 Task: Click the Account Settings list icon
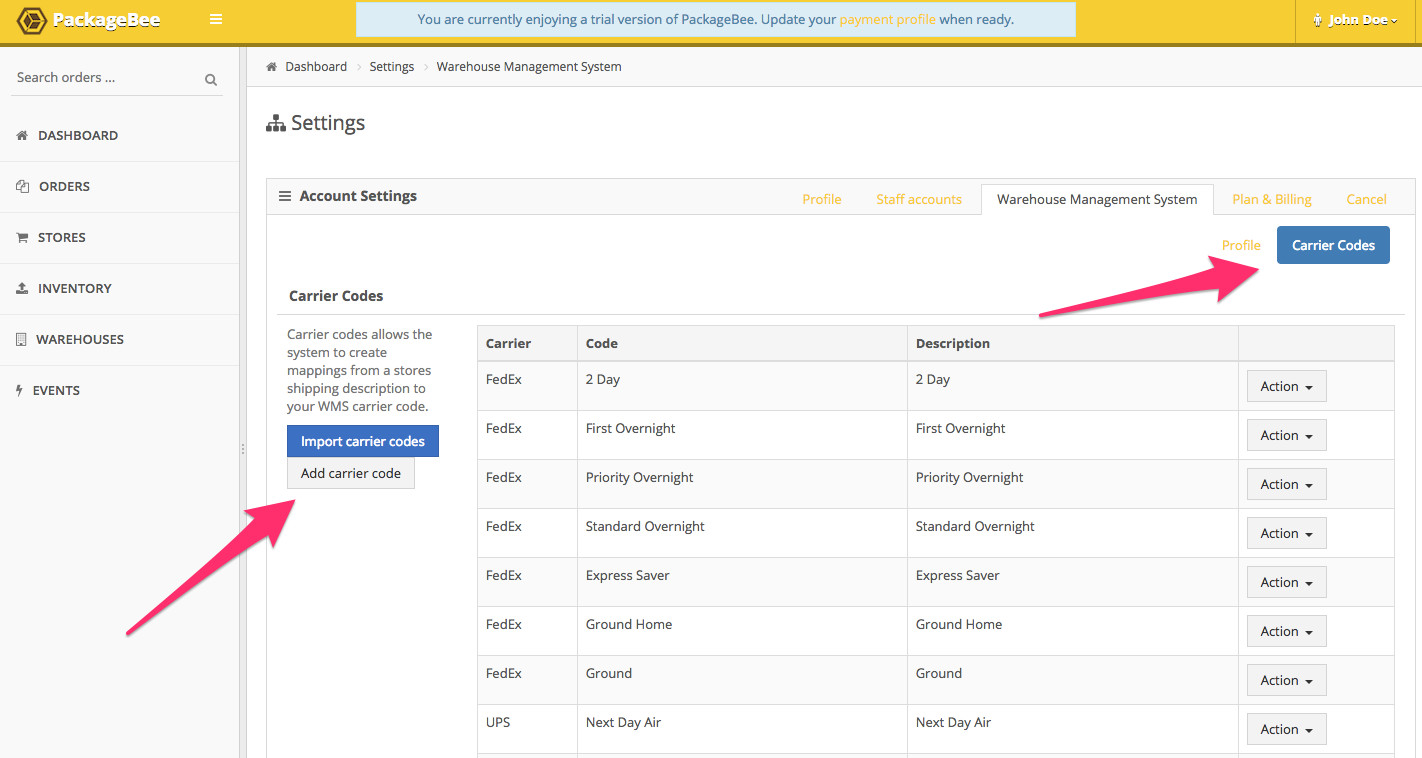(x=285, y=196)
